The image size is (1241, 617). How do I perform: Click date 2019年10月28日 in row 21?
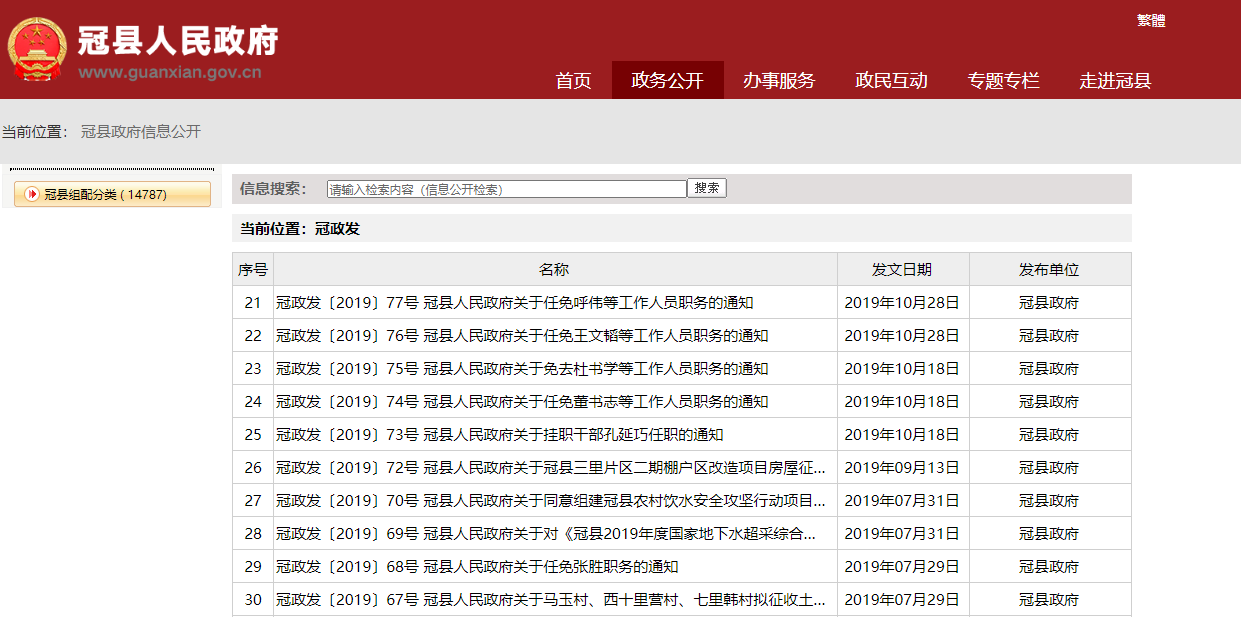[902, 302]
